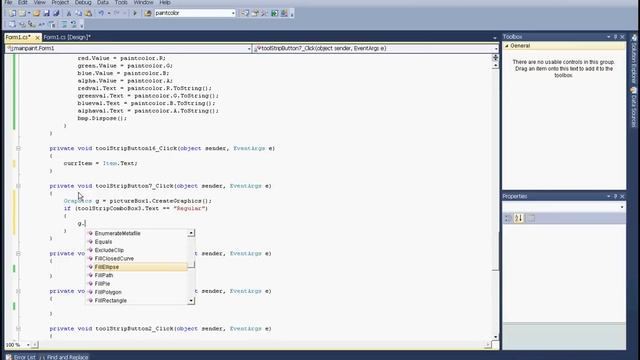Open the 100 % zoom dropdown
The width and height of the screenshot is (640, 360).
click(28, 345)
